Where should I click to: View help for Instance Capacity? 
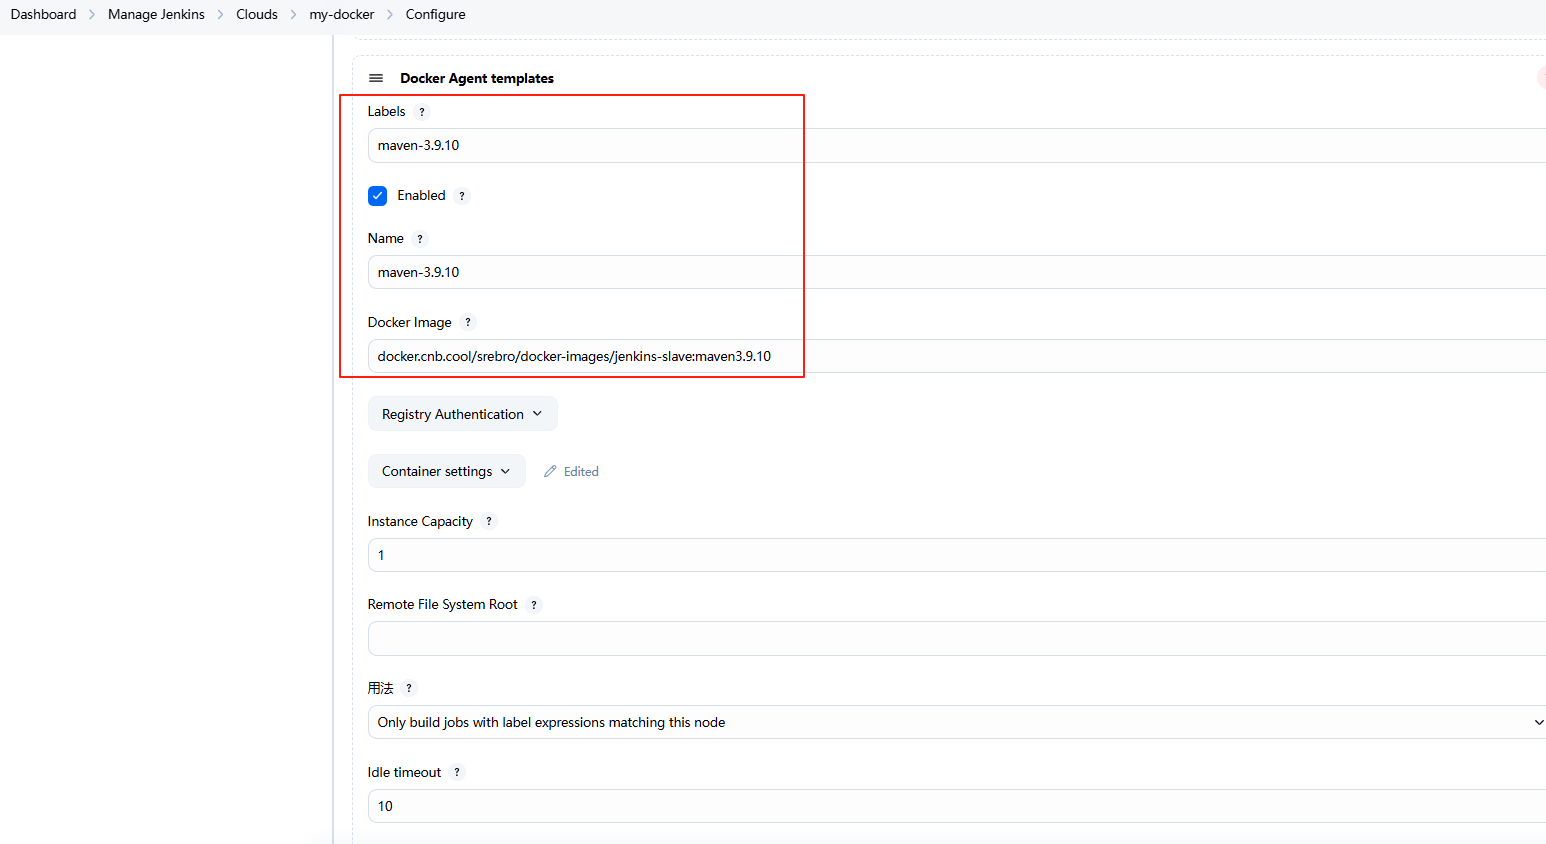coord(489,521)
